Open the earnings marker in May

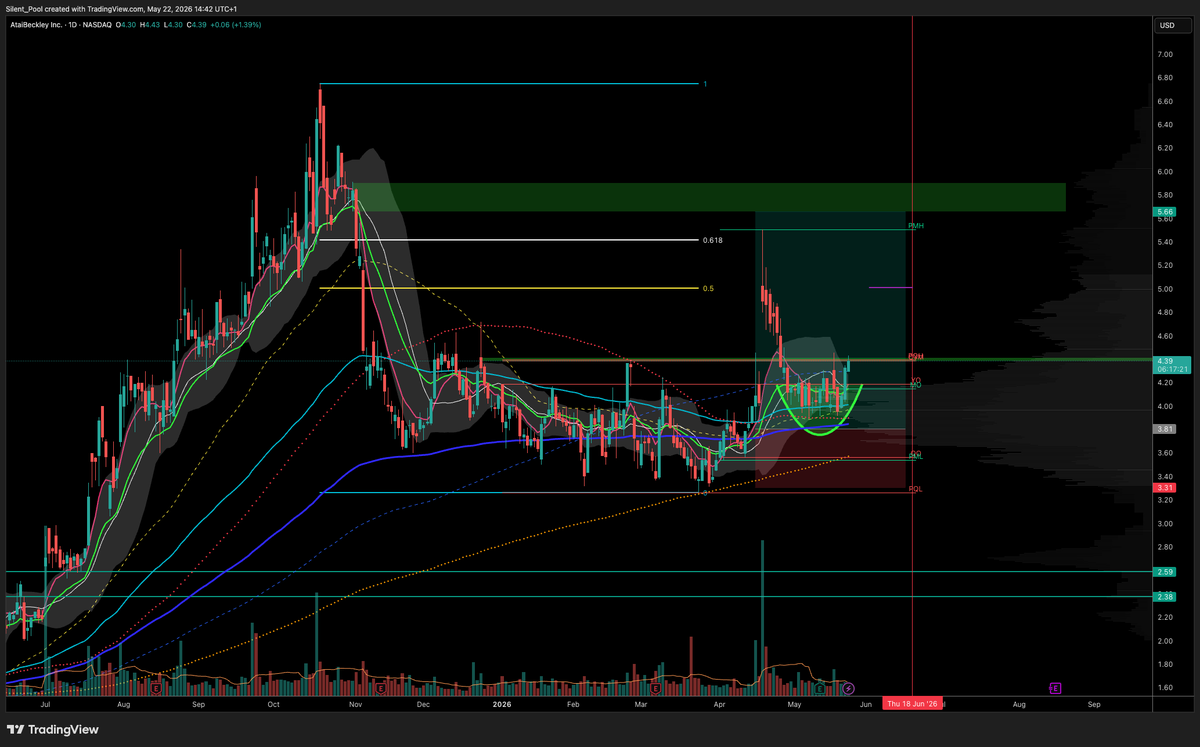tap(820, 688)
